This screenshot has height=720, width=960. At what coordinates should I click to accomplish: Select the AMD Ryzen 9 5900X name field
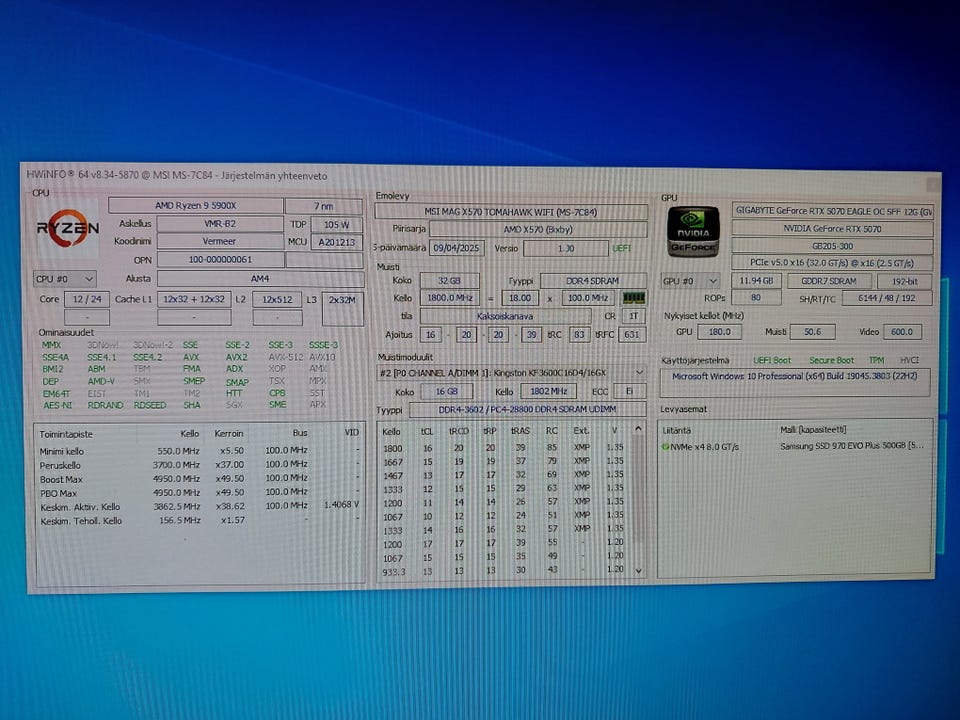195,205
